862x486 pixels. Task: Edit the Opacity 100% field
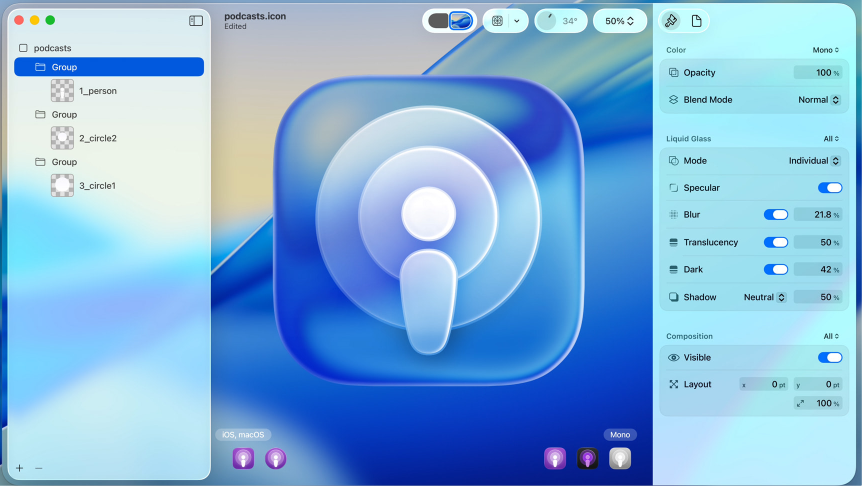pos(817,73)
